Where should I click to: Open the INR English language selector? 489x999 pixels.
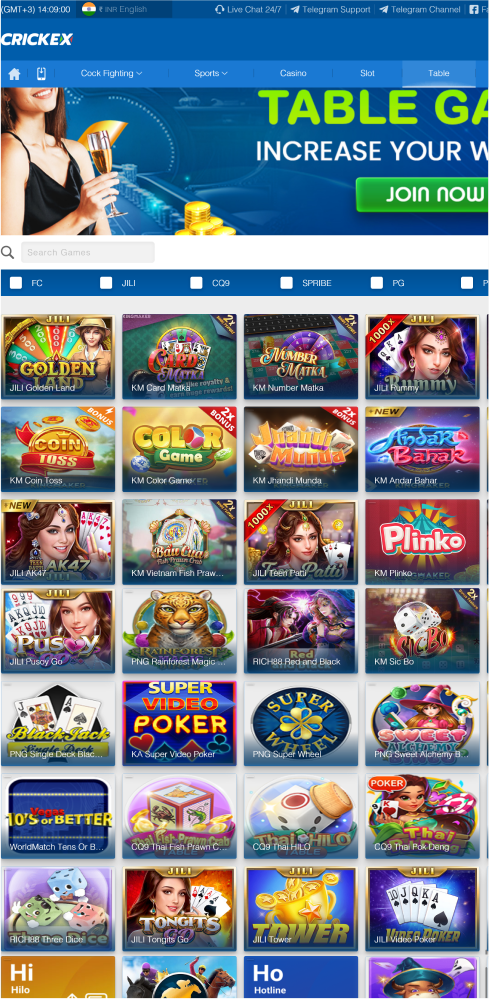tap(124, 10)
